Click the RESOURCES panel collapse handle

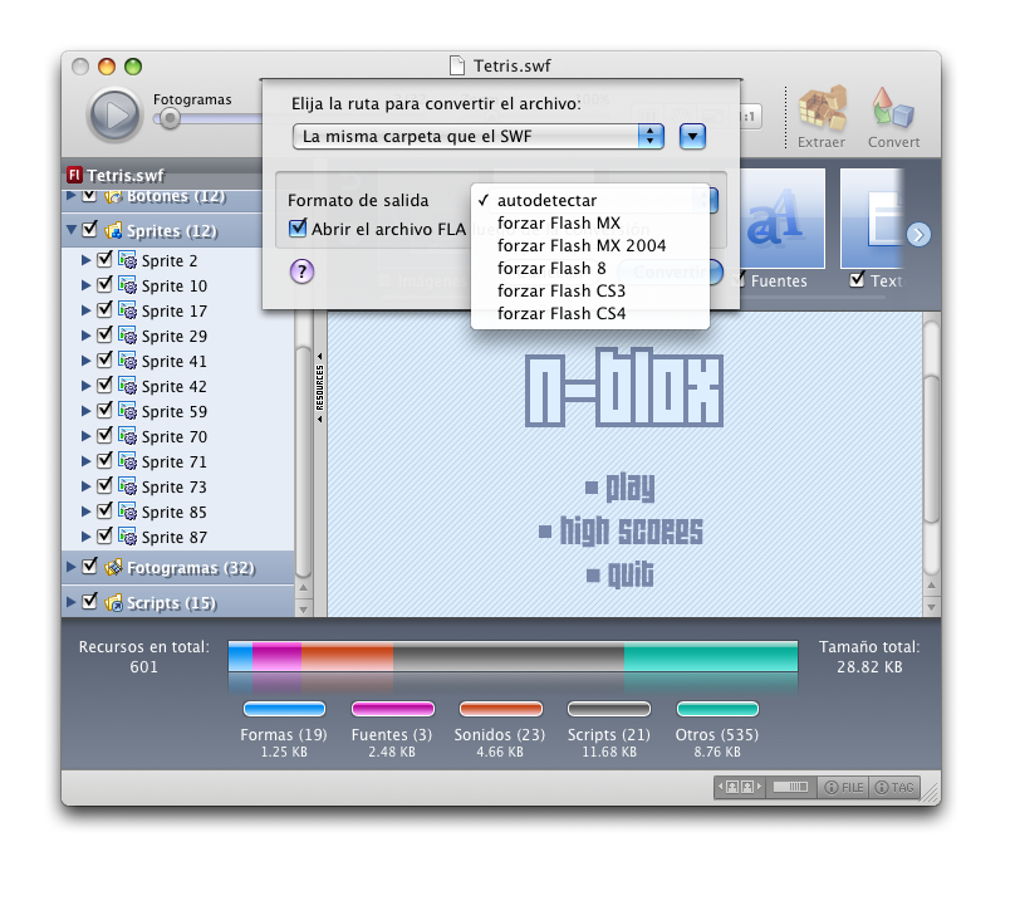pos(319,388)
